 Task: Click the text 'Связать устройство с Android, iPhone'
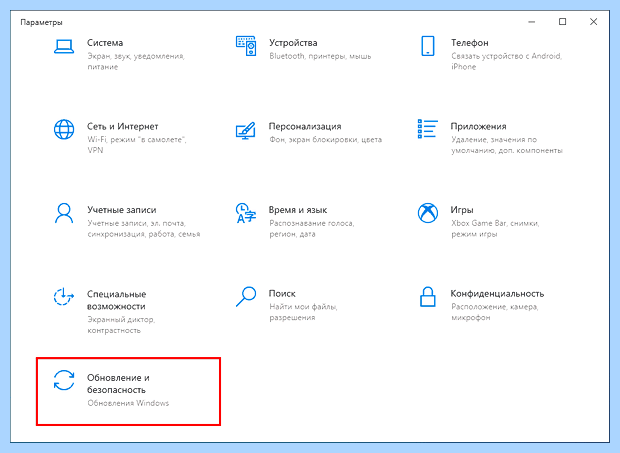[x=507, y=61]
